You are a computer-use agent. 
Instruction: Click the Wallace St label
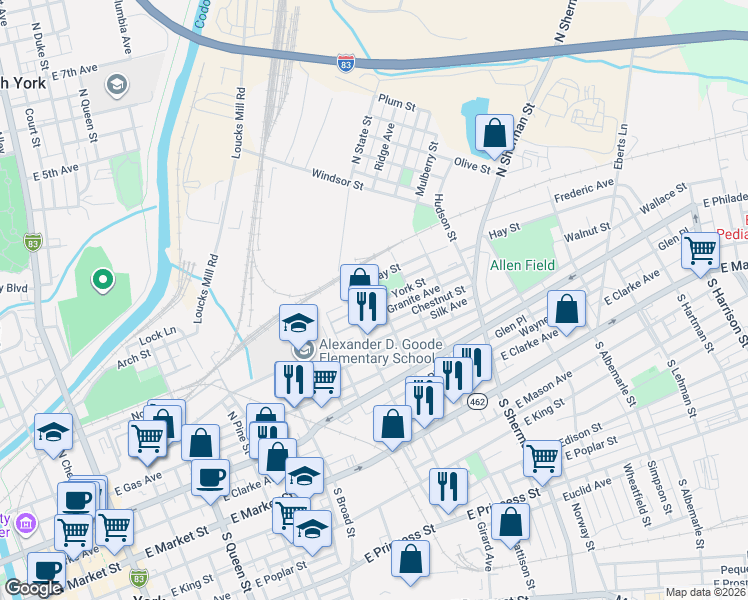pyautogui.click(x=663, y=198)
